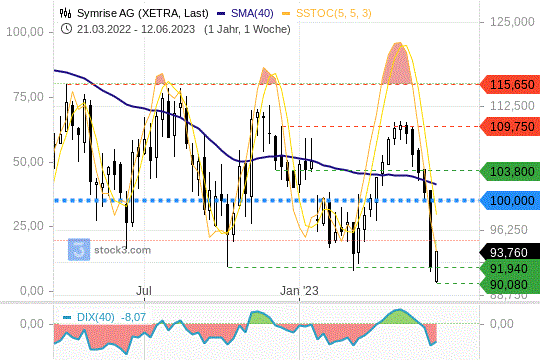Select the green 90,080 support label
540x360 pixels.
[x=510, y=285]
